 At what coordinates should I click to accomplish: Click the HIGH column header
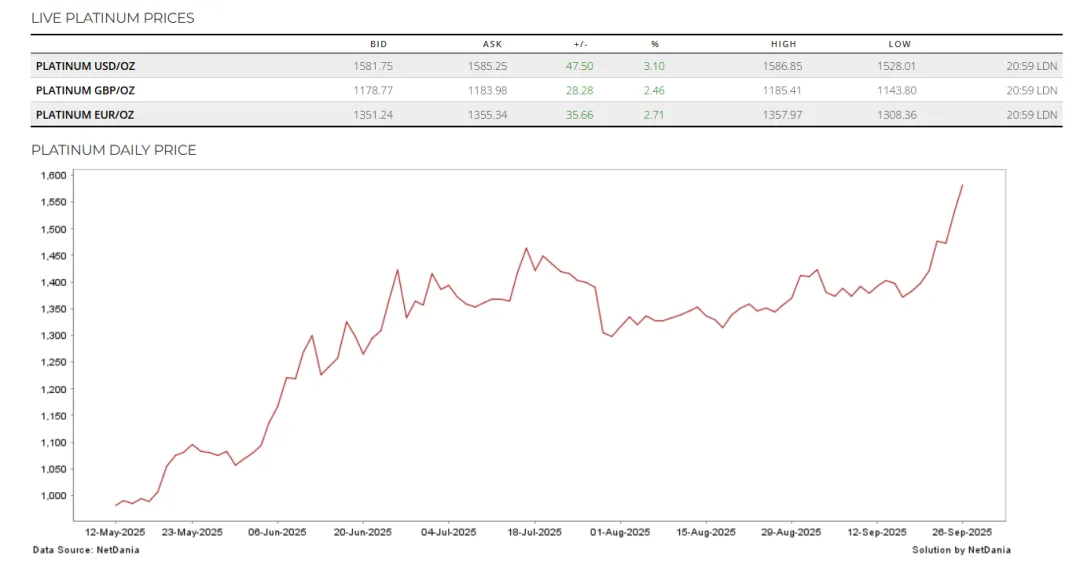[784, 44]
